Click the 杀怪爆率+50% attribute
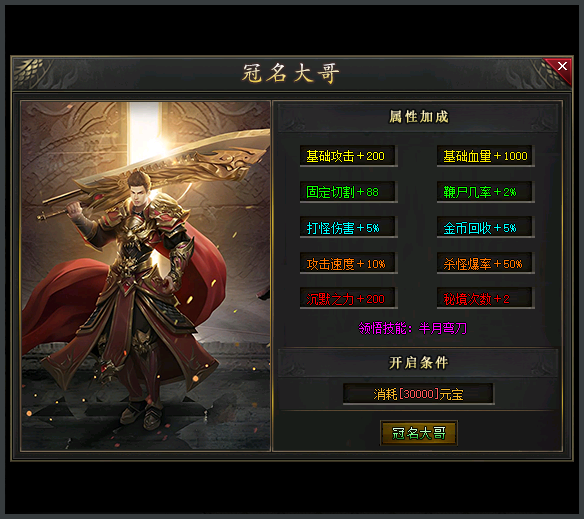This screenshot has height=519, width=584. (x=485, y=263)
